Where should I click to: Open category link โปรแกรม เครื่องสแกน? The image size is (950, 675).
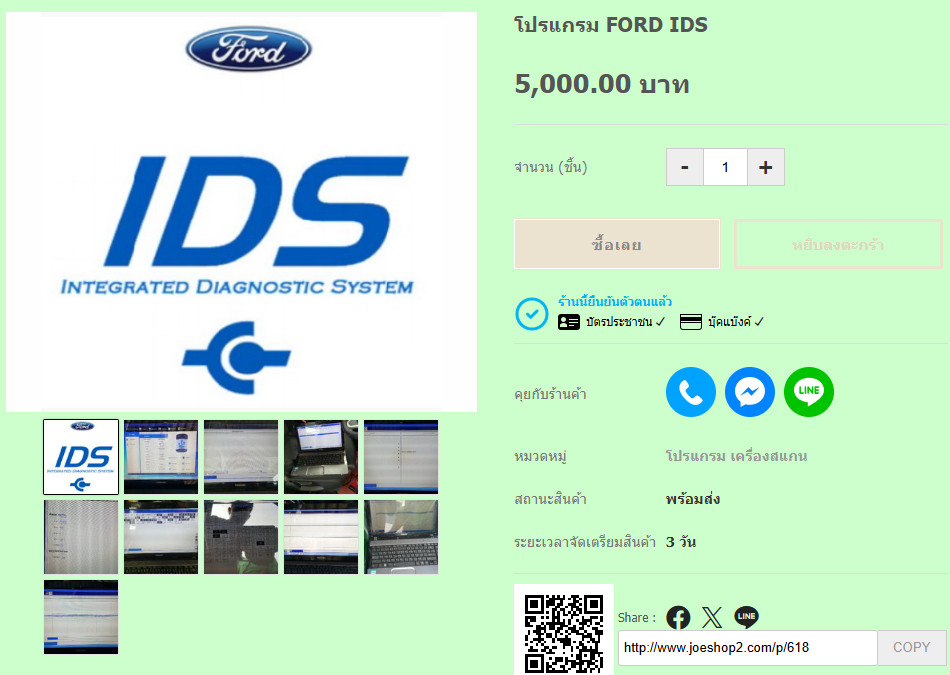pyautogui.click(x=736, y=456)
